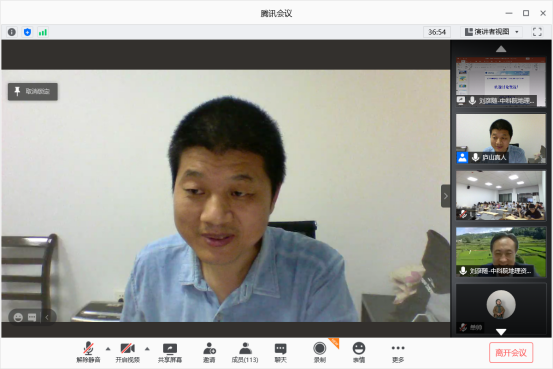Check the green network signal icon

43,32
